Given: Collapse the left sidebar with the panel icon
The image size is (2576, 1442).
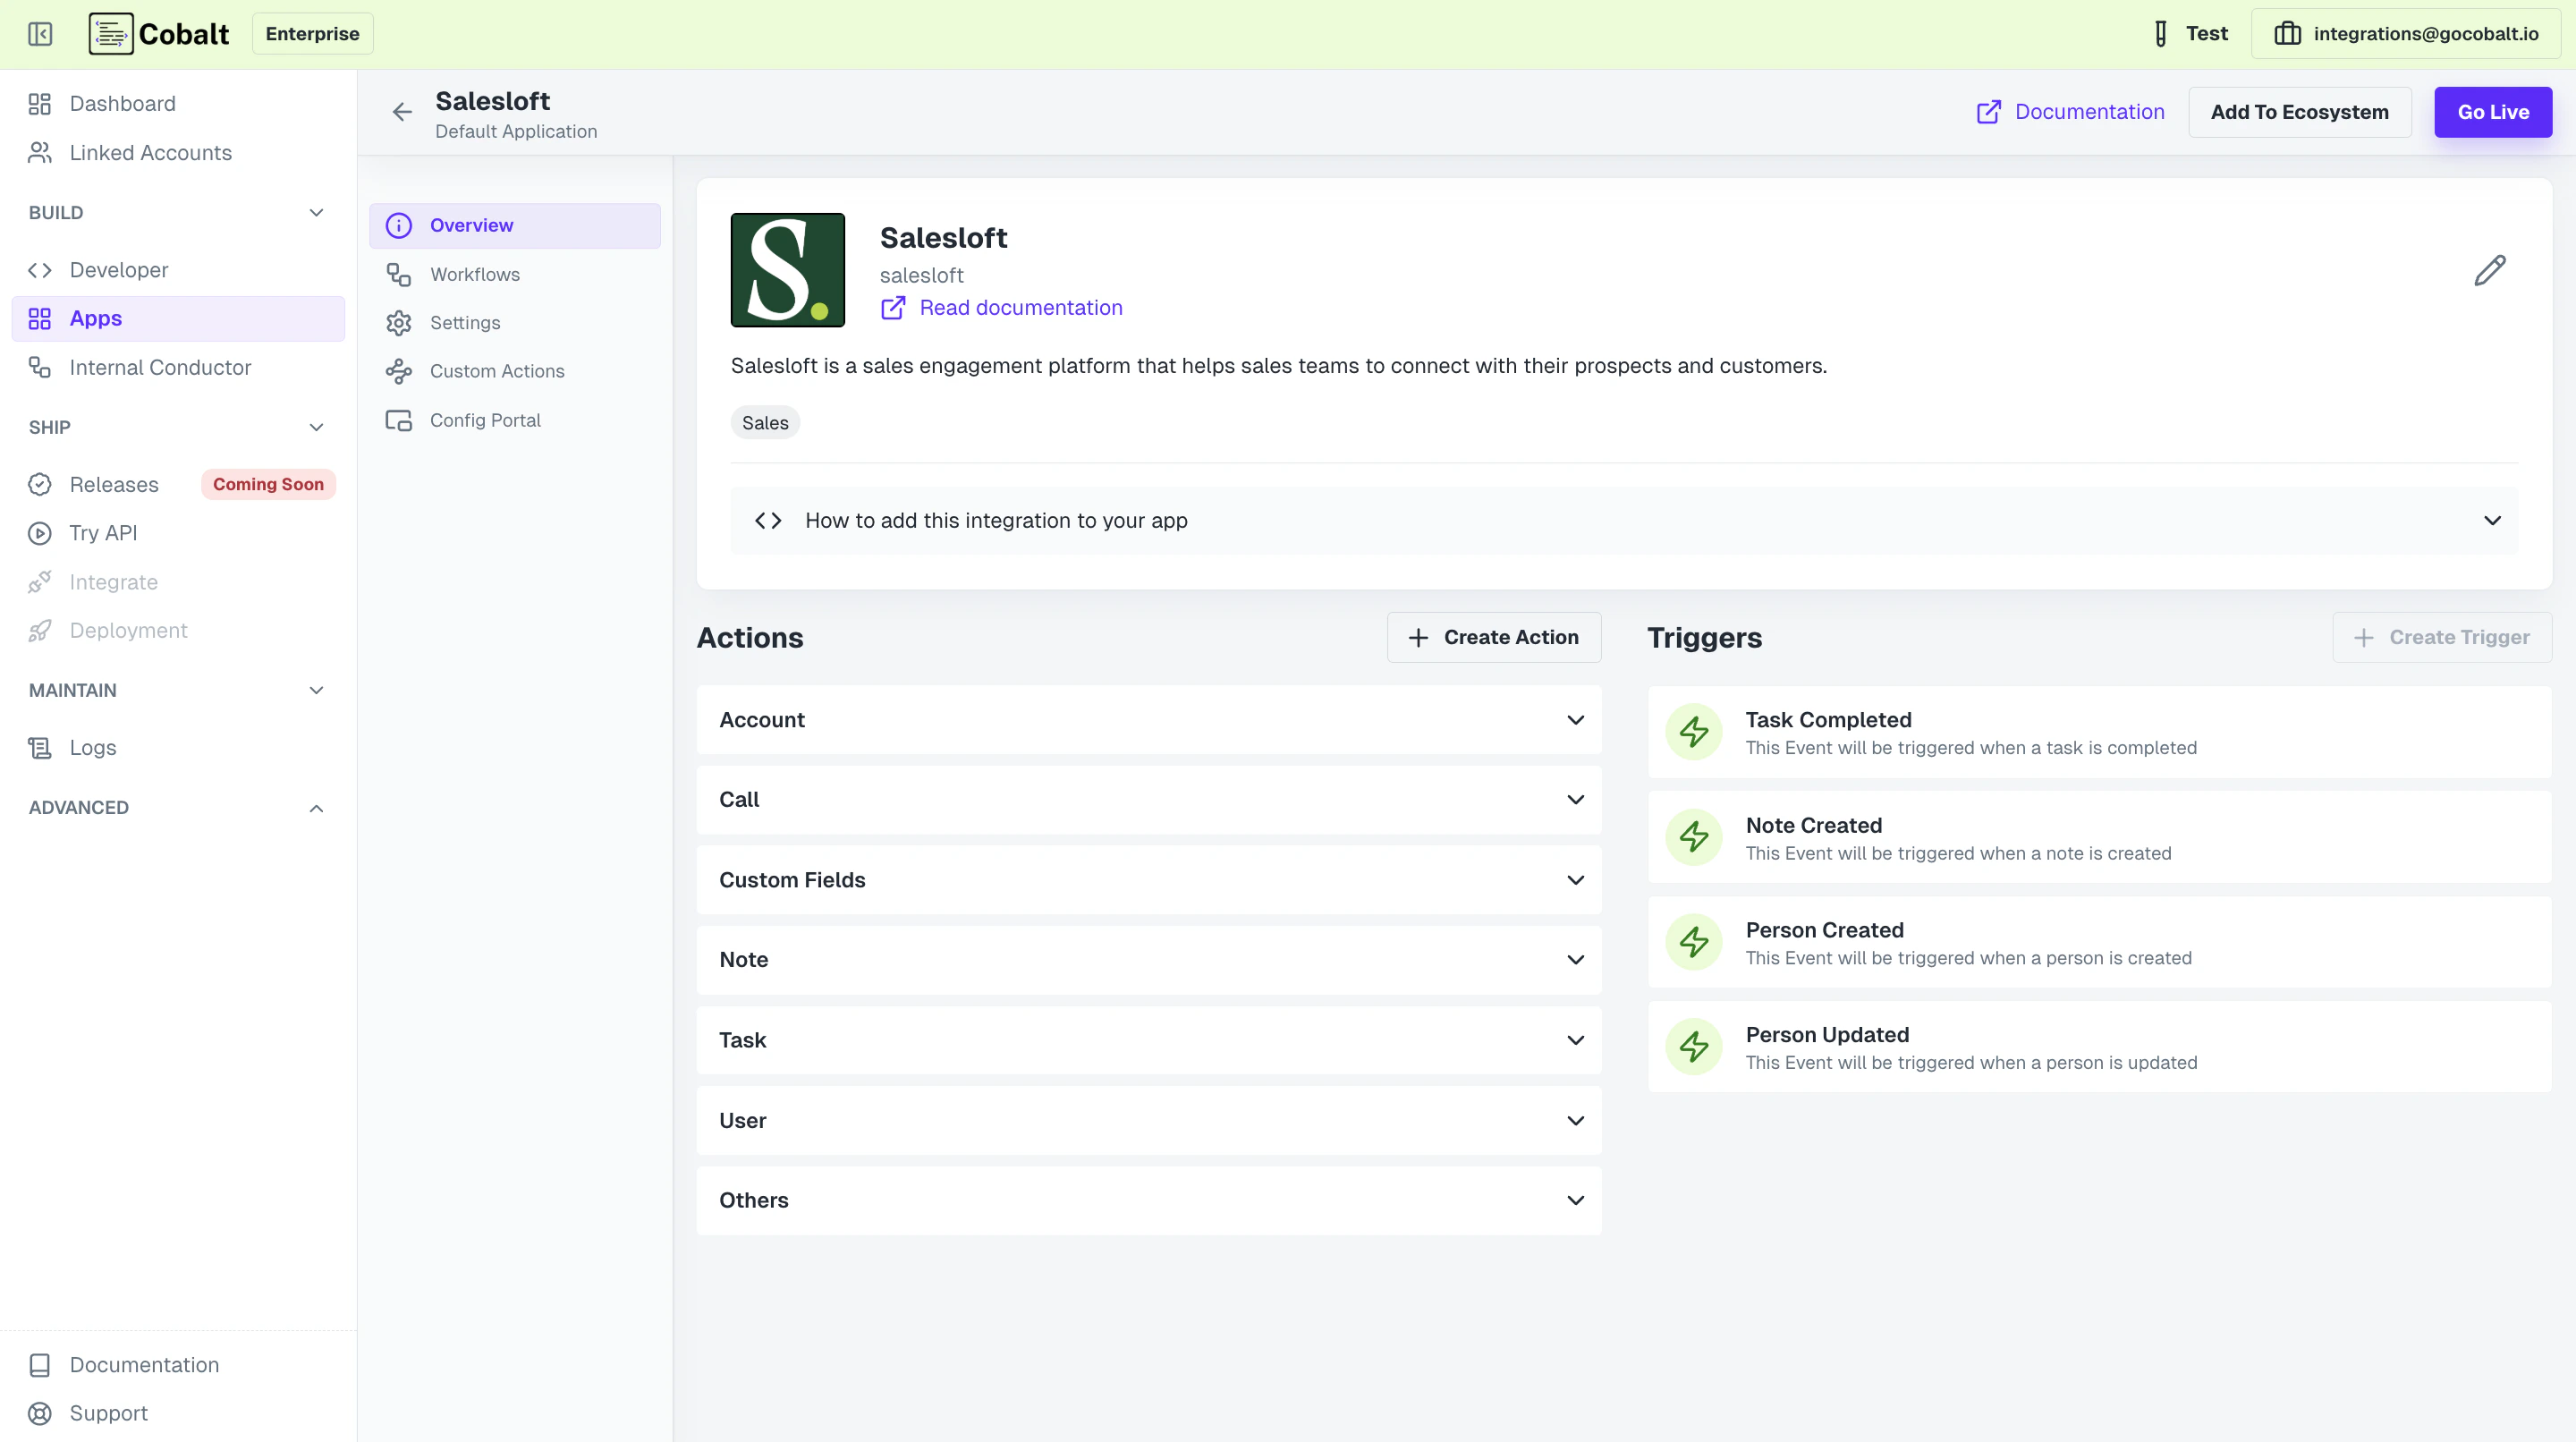Looking at the screenshot, I should click(40, 33).
